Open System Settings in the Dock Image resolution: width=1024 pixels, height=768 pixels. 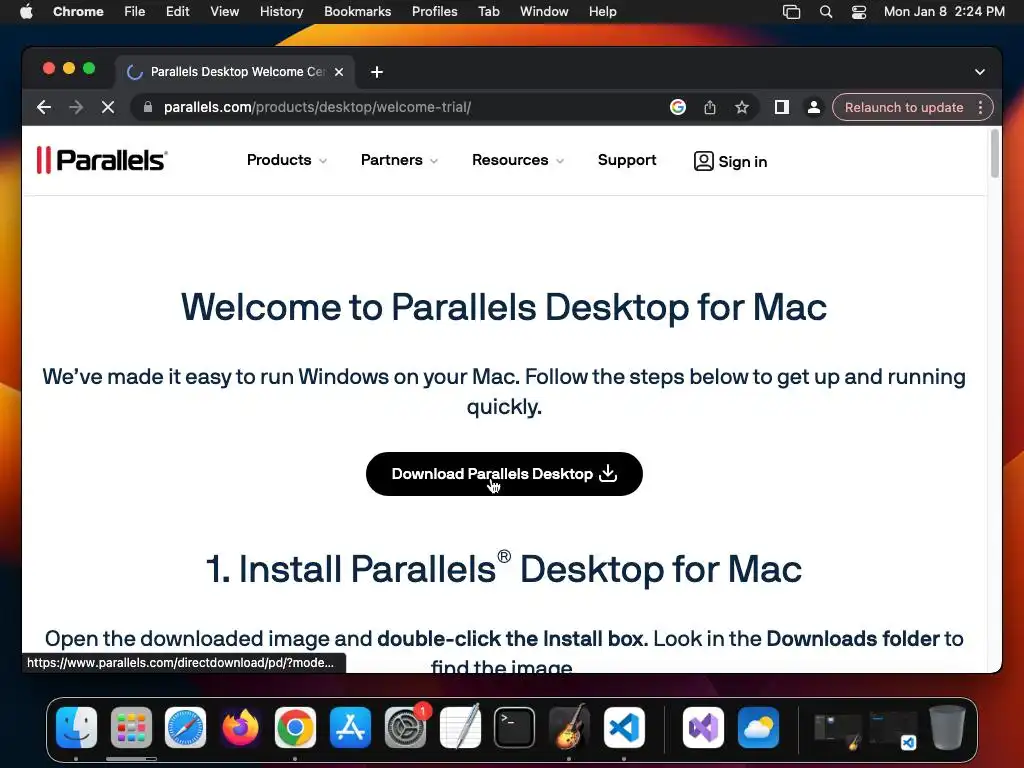click(405, 728)
